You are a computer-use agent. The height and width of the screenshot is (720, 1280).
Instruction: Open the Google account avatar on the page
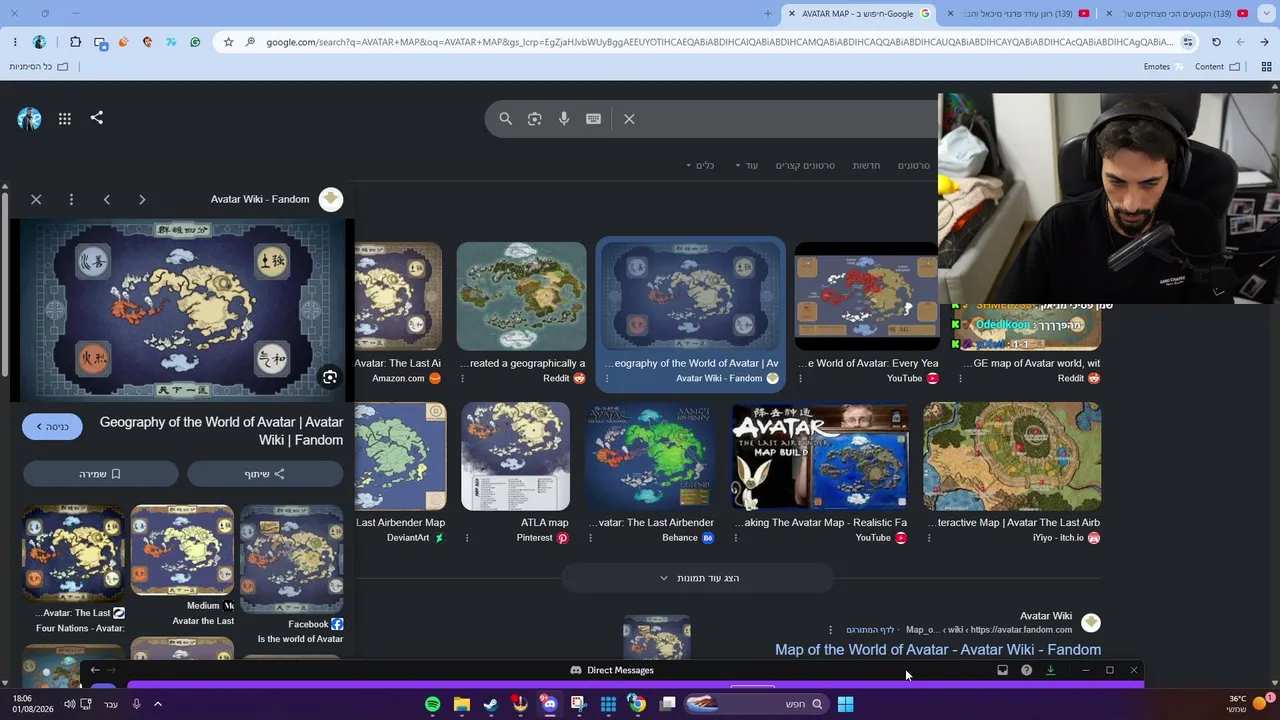[29, 119]
